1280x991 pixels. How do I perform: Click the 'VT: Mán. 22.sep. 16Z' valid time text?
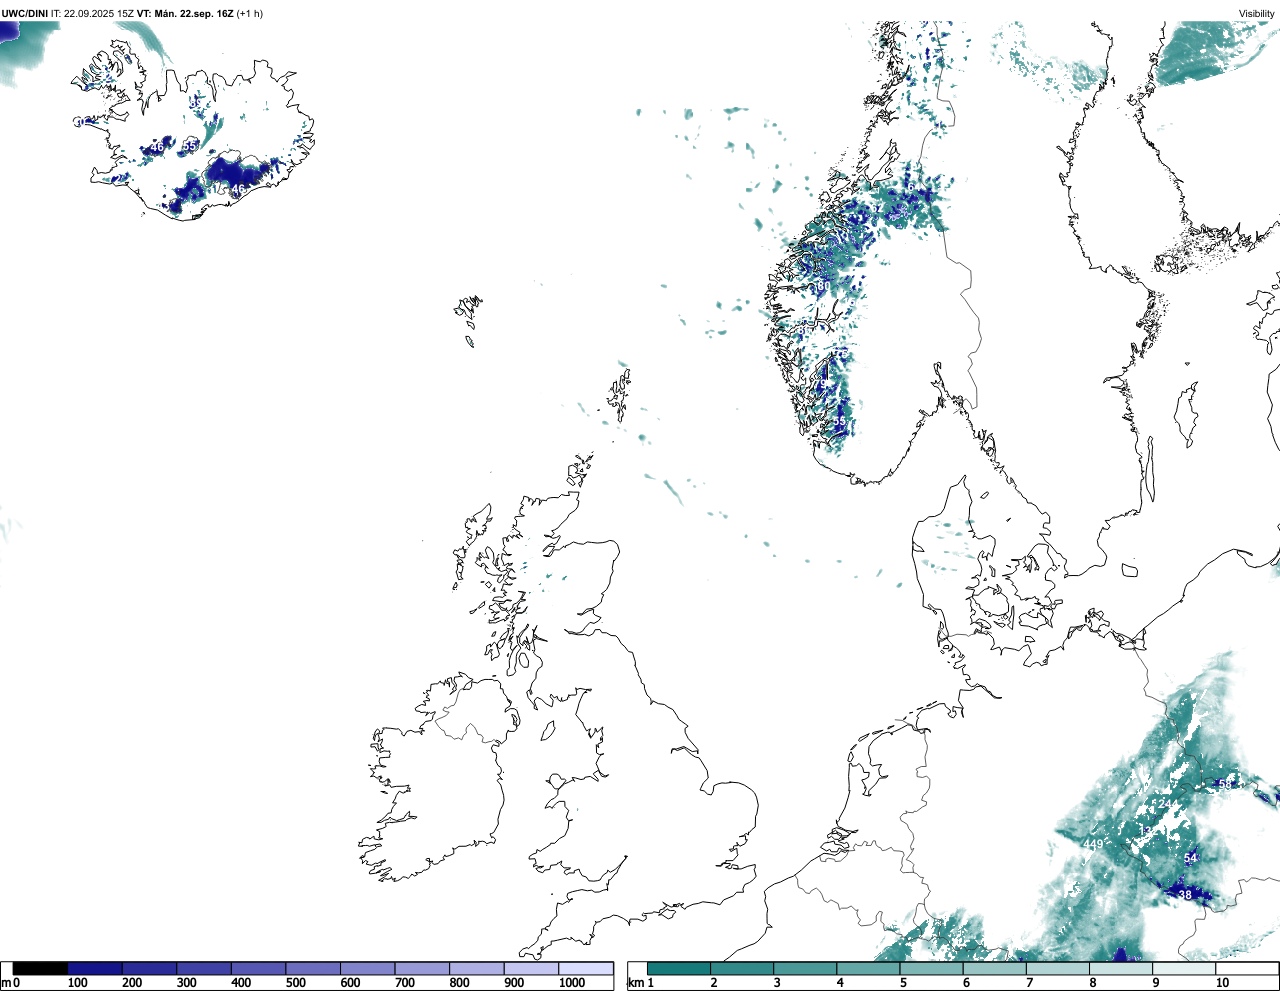(x=185, y=14)
